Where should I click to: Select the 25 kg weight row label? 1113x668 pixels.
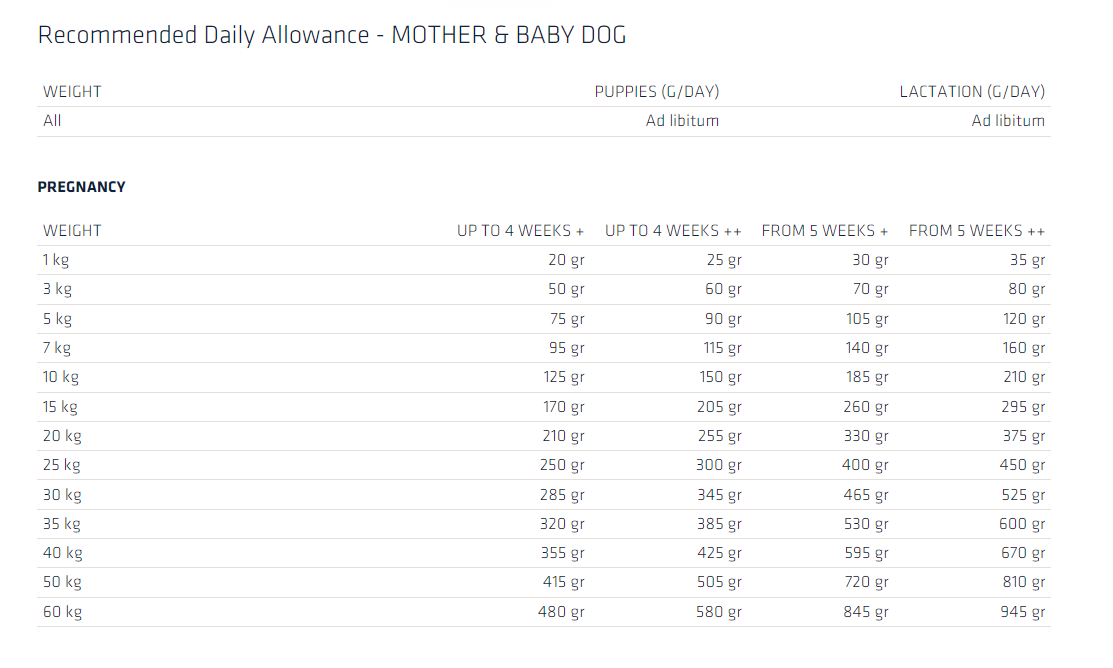coord(62,465)
